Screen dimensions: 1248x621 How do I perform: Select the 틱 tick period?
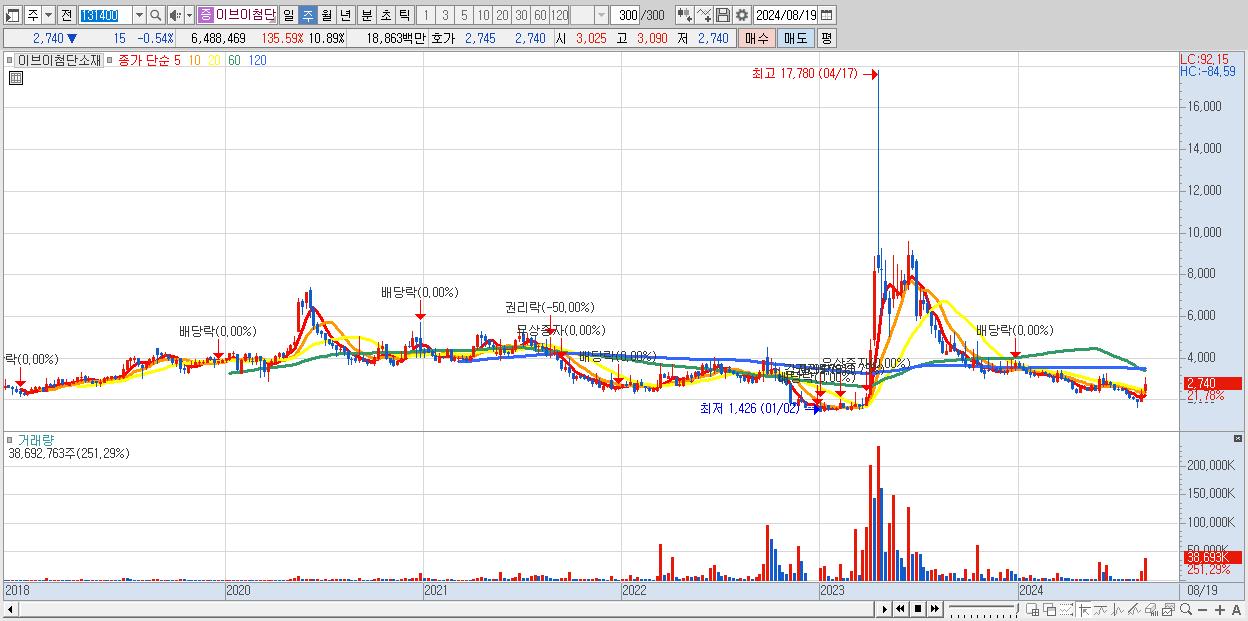coord(404,15)
